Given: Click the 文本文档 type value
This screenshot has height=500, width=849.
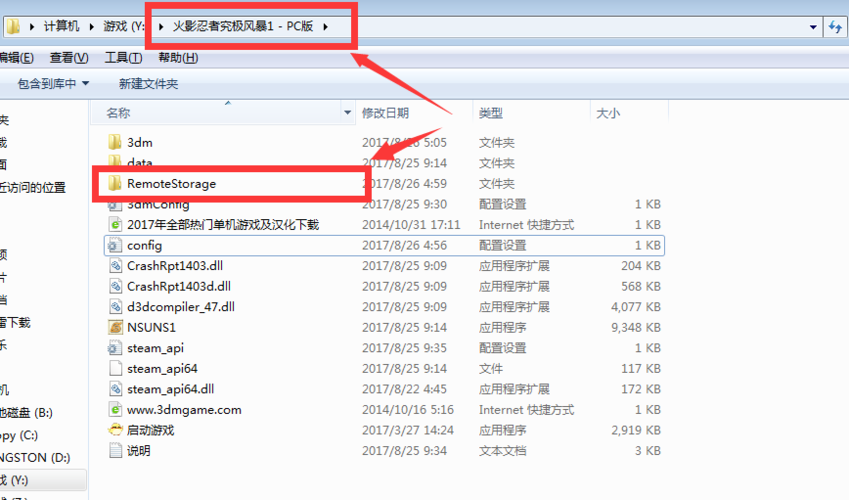Looking at the screenshot, I should click(502, 451).
